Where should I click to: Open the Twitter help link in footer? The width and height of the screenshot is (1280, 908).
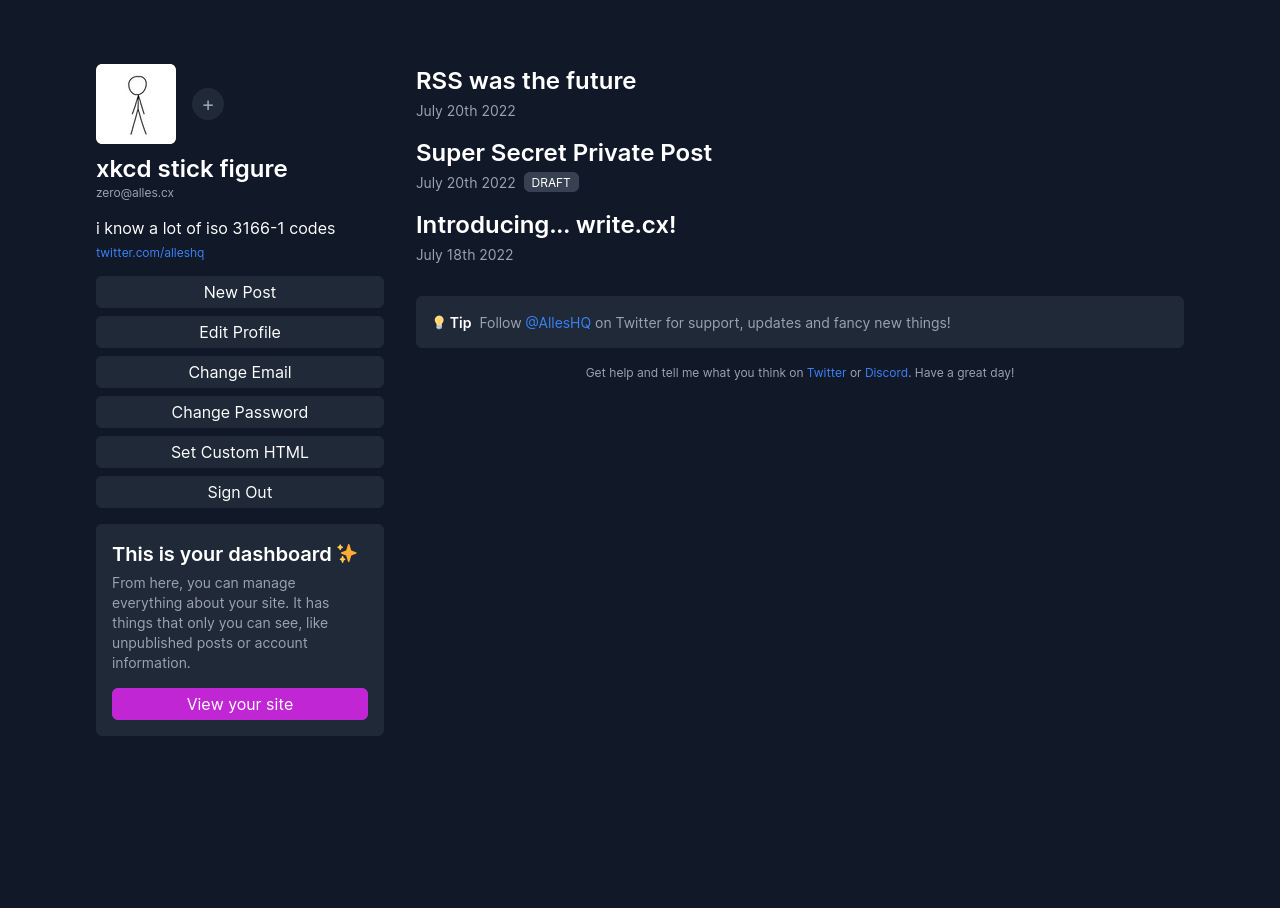pyautogui.click(x=826, y=373)
